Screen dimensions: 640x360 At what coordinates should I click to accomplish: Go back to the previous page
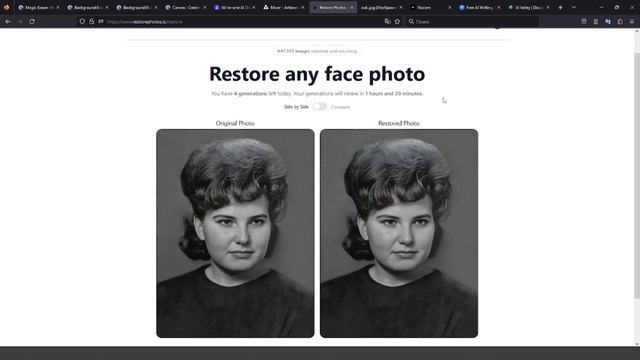pos(8,21)
